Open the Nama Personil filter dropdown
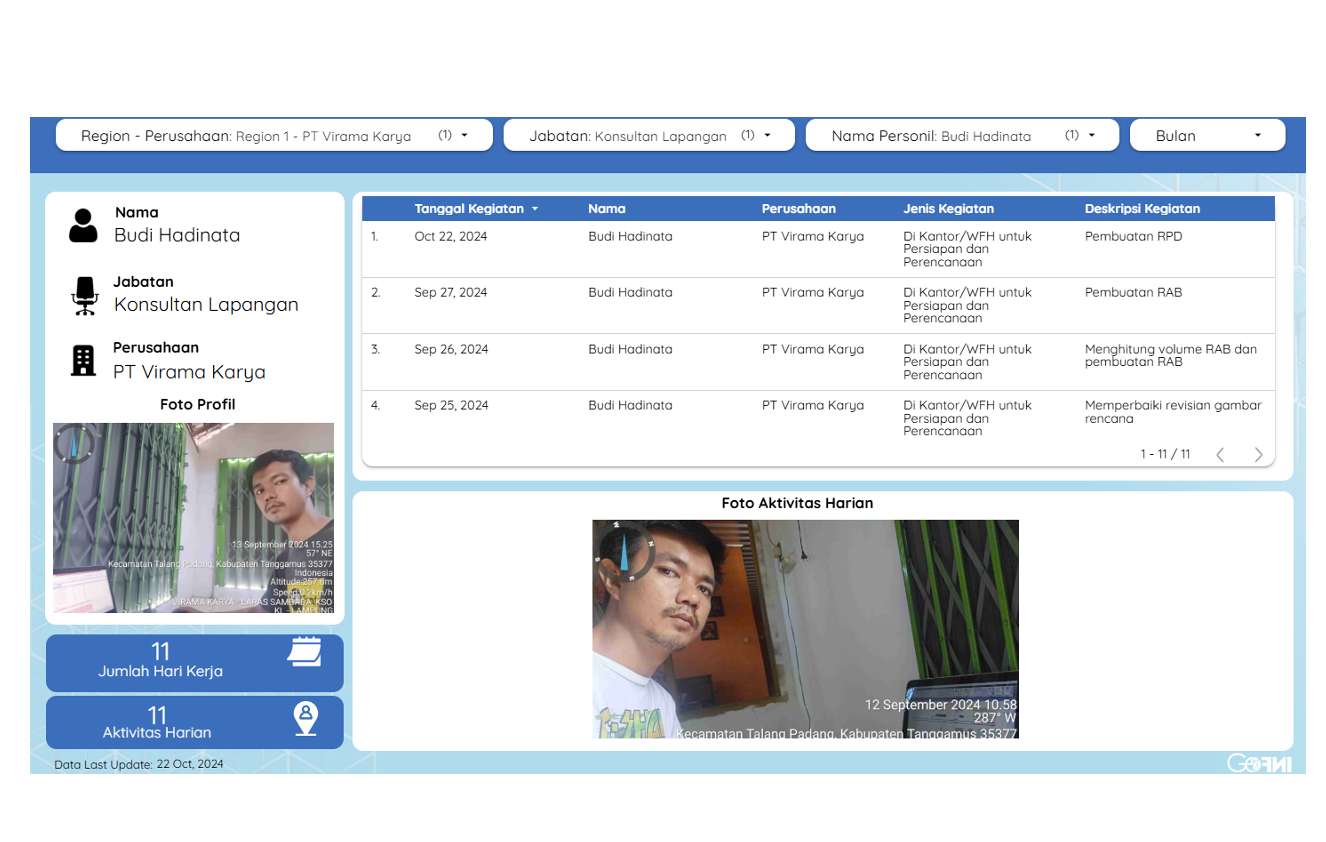Viewport: 1326px width, 842px height. [x=962, y=136]
